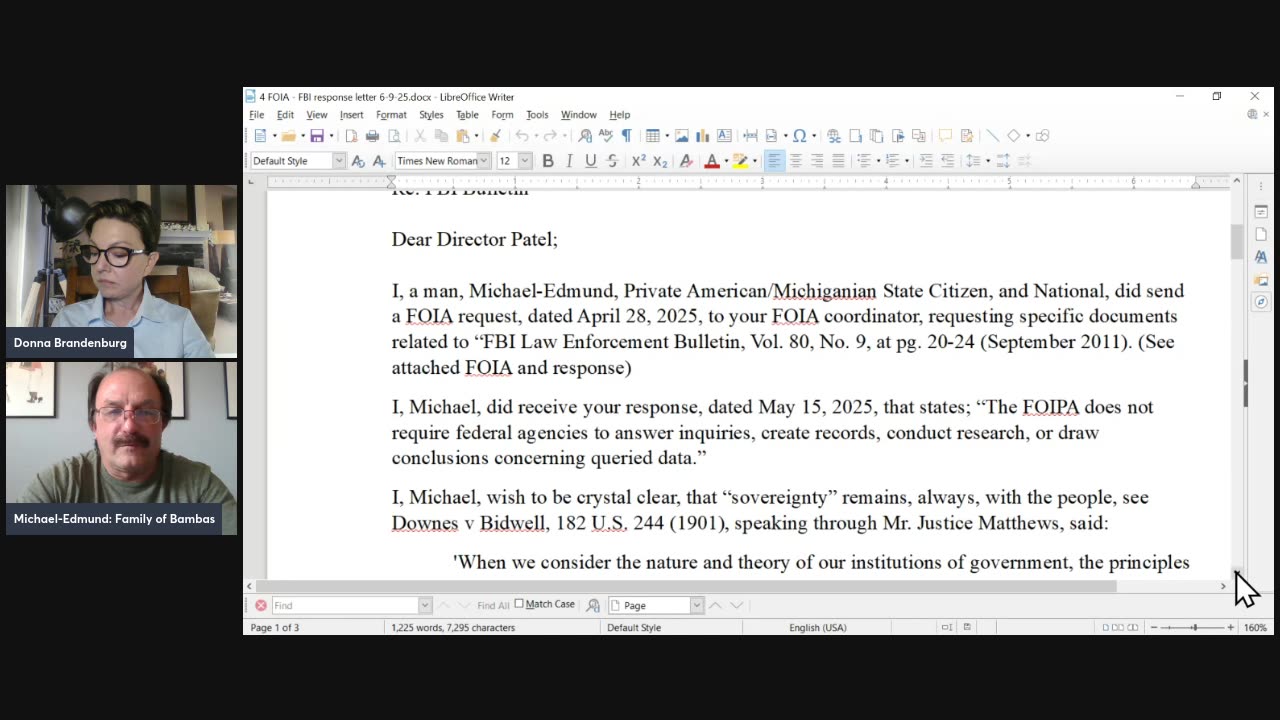Toggle the ordered numbered list
This screenshot has height=720, width=1280.
point(893,161)
